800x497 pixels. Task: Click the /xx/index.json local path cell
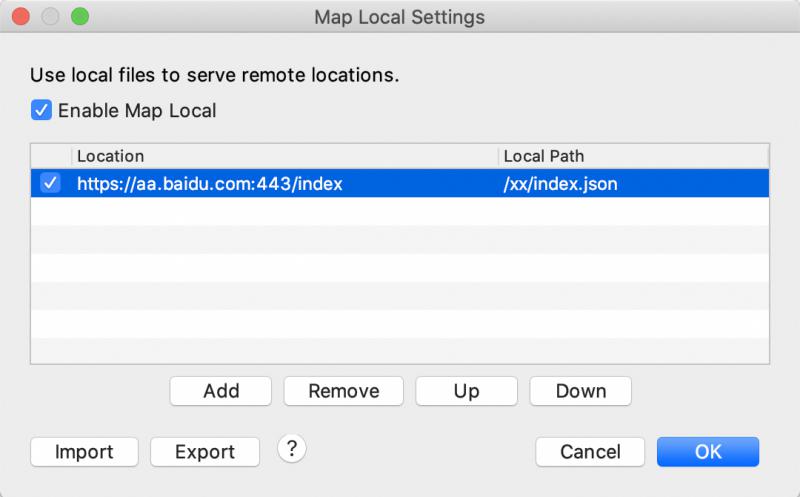coord(561,184)
